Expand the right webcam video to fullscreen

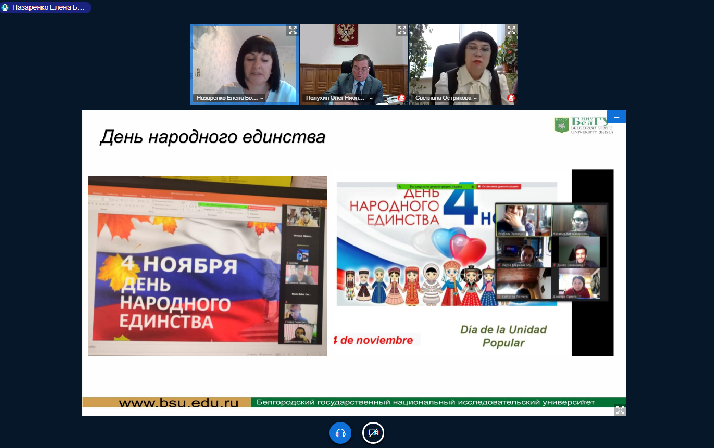click(512, 31)
